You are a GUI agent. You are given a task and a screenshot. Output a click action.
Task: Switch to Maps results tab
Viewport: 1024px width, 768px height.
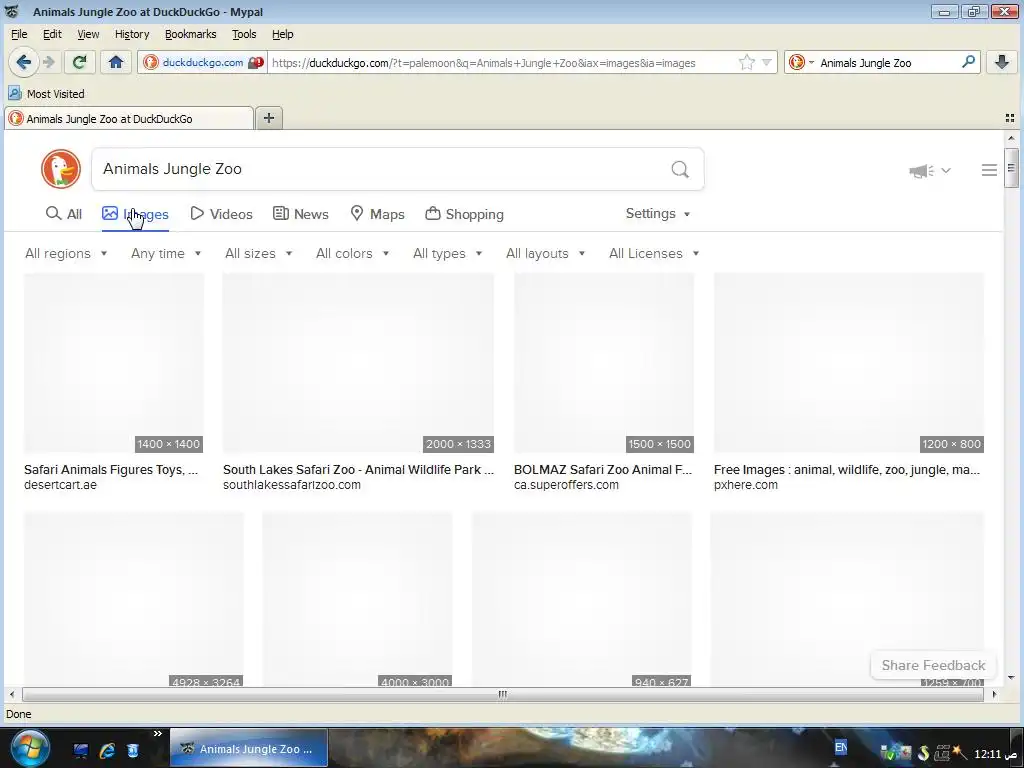pyautogui.click(x=377, y=214)
